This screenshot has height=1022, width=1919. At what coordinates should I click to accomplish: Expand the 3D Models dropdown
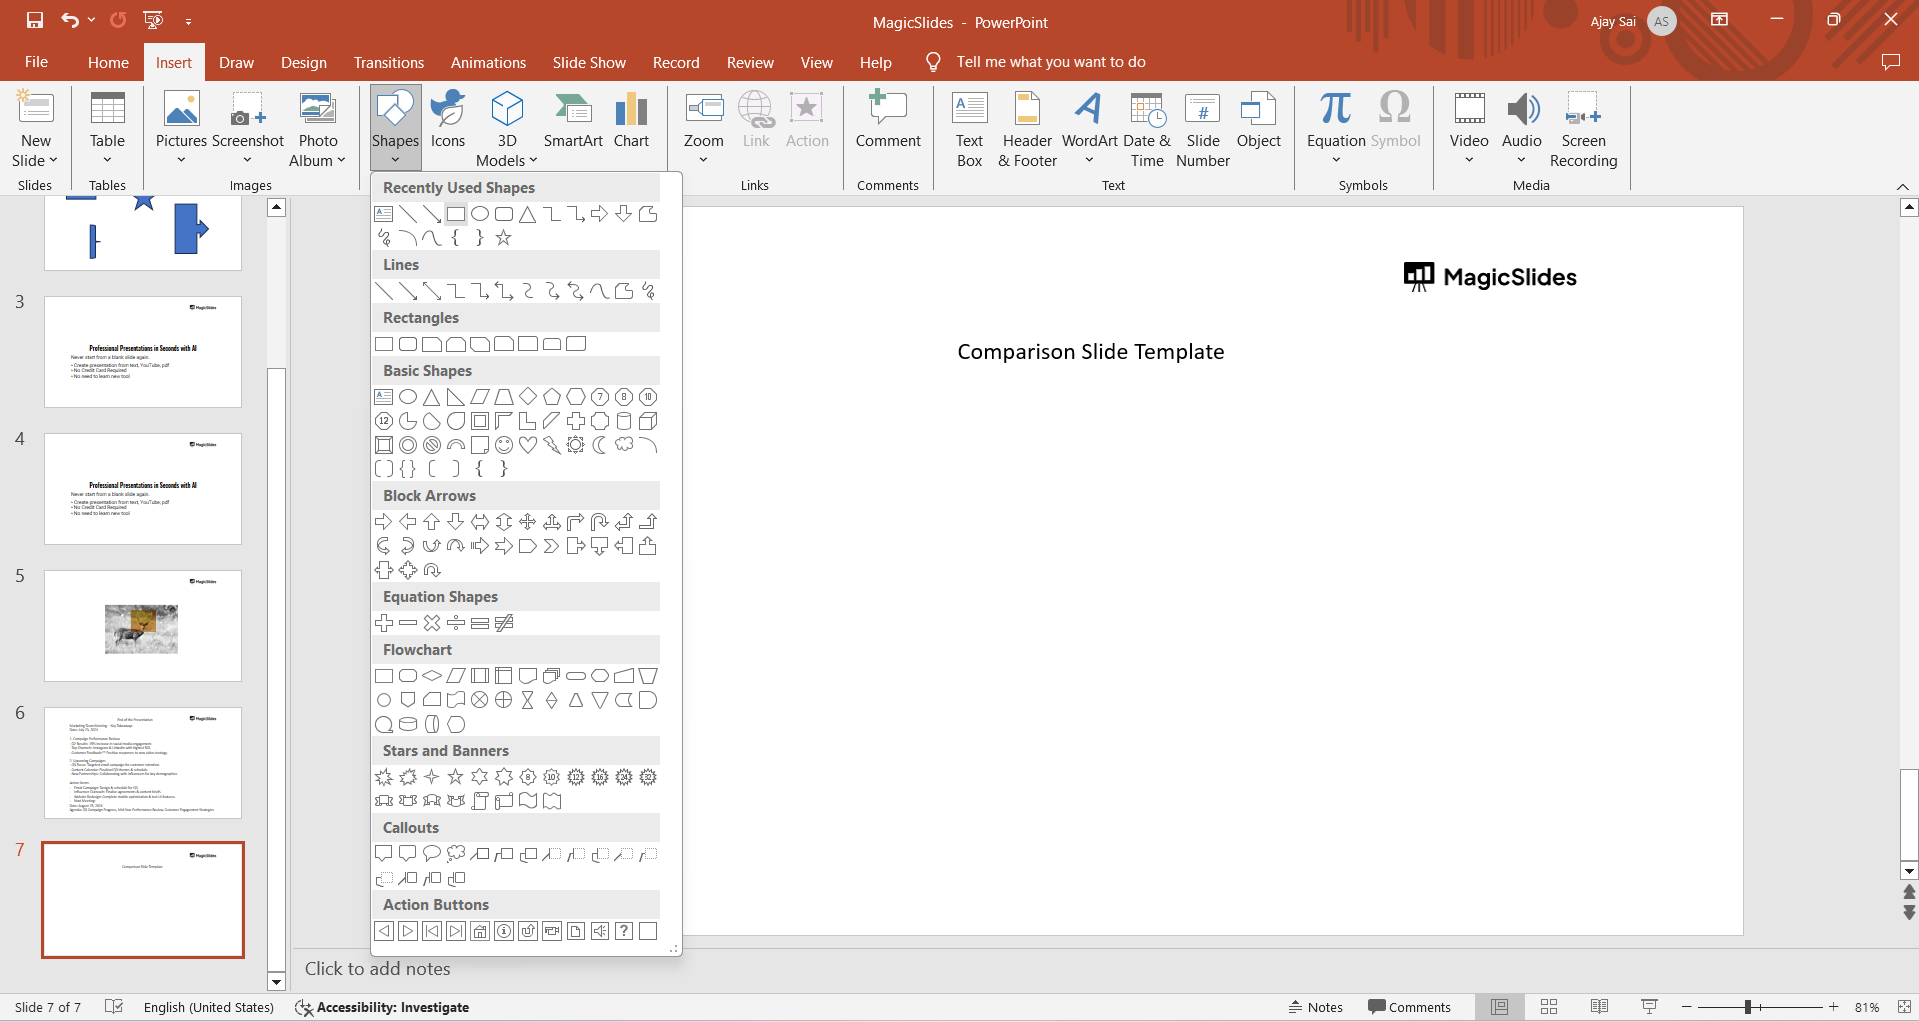pos(533,161)
